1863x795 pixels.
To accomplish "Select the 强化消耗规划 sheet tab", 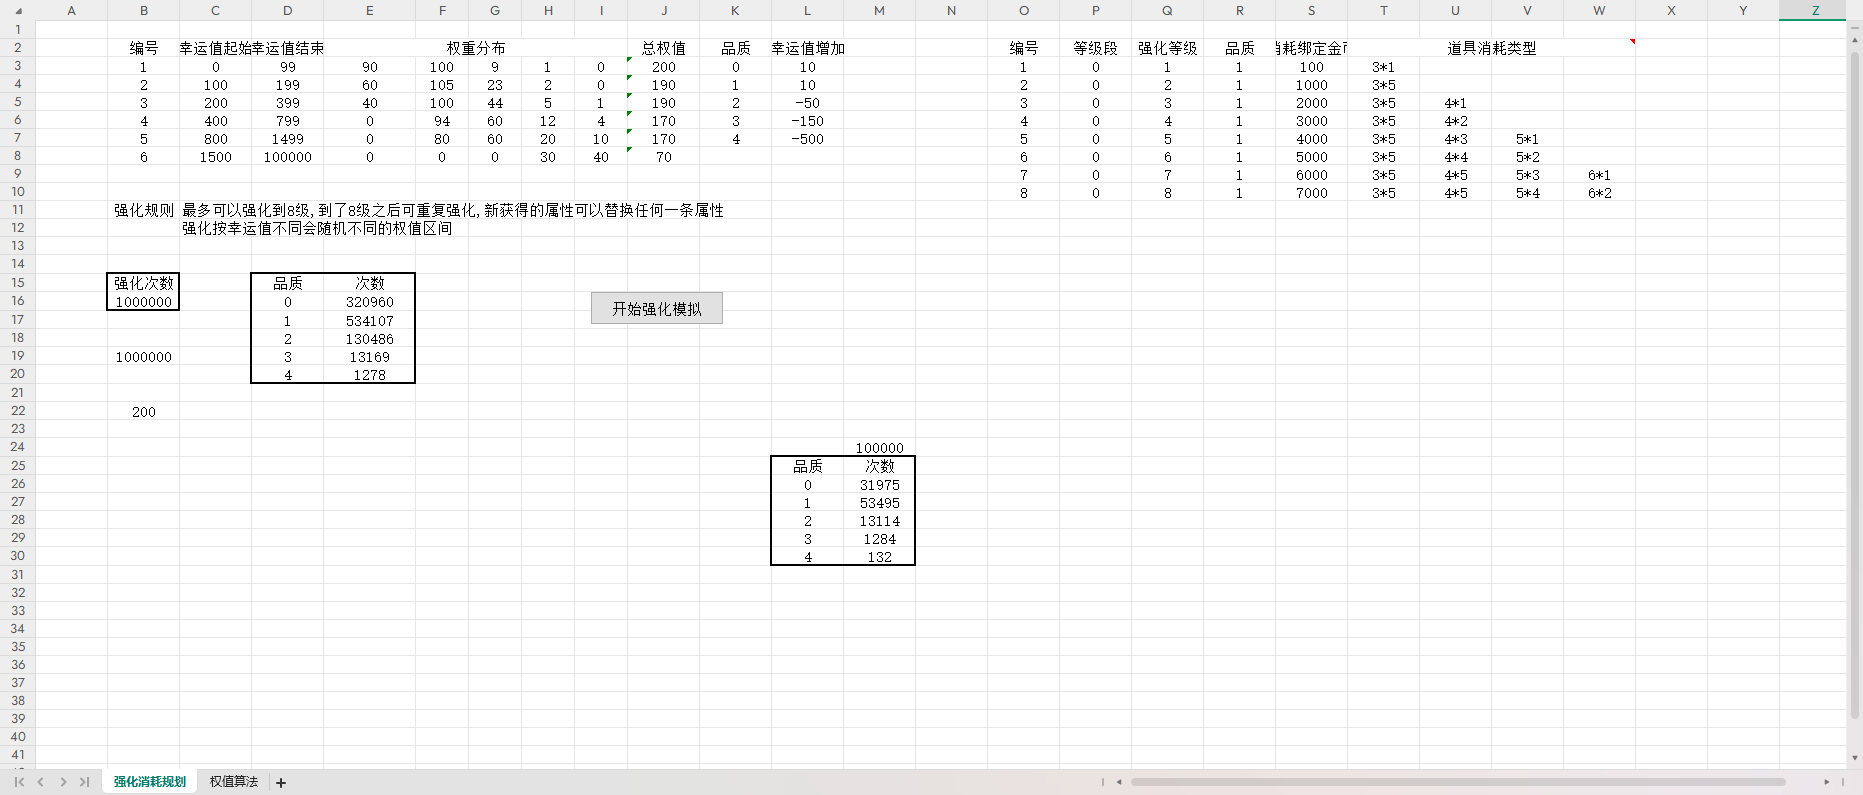I will [x=150, y=782].
